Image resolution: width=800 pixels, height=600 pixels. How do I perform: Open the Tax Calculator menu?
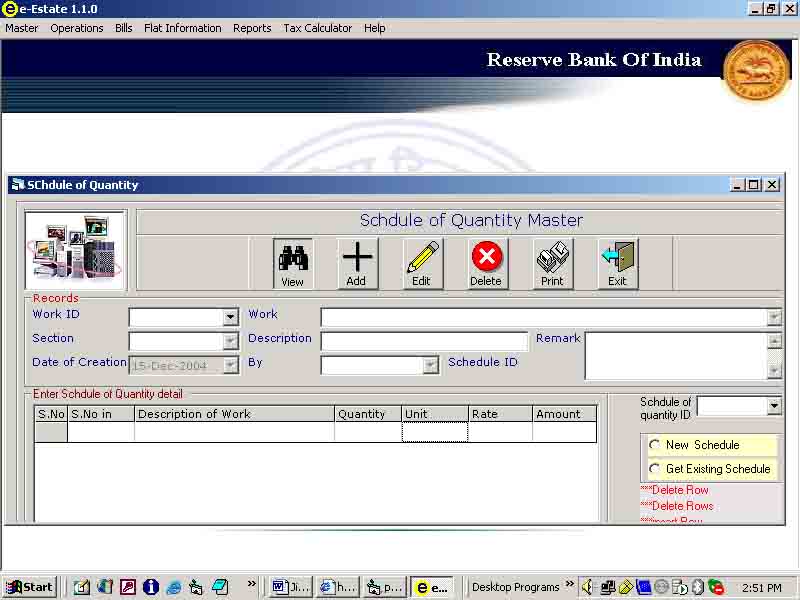point(317,29)
